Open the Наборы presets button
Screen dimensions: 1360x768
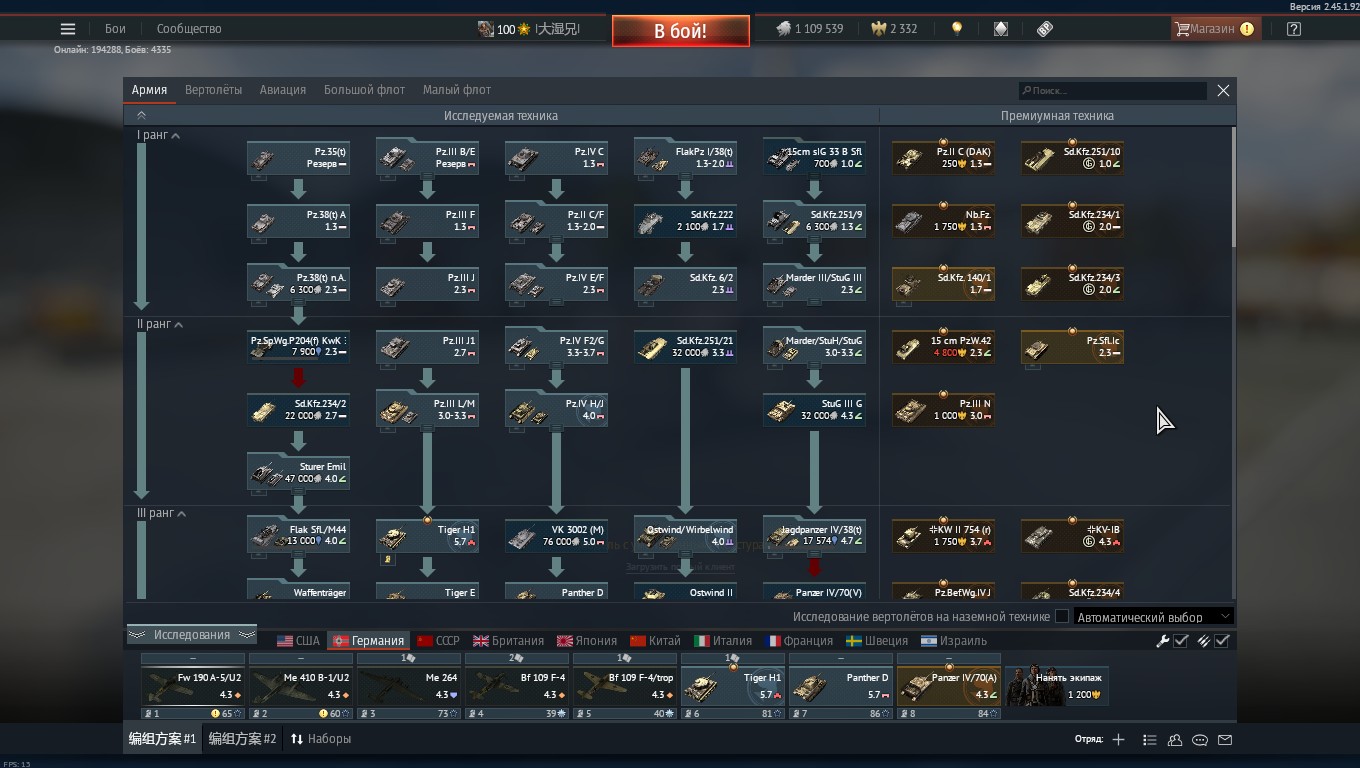pos(321,739)
